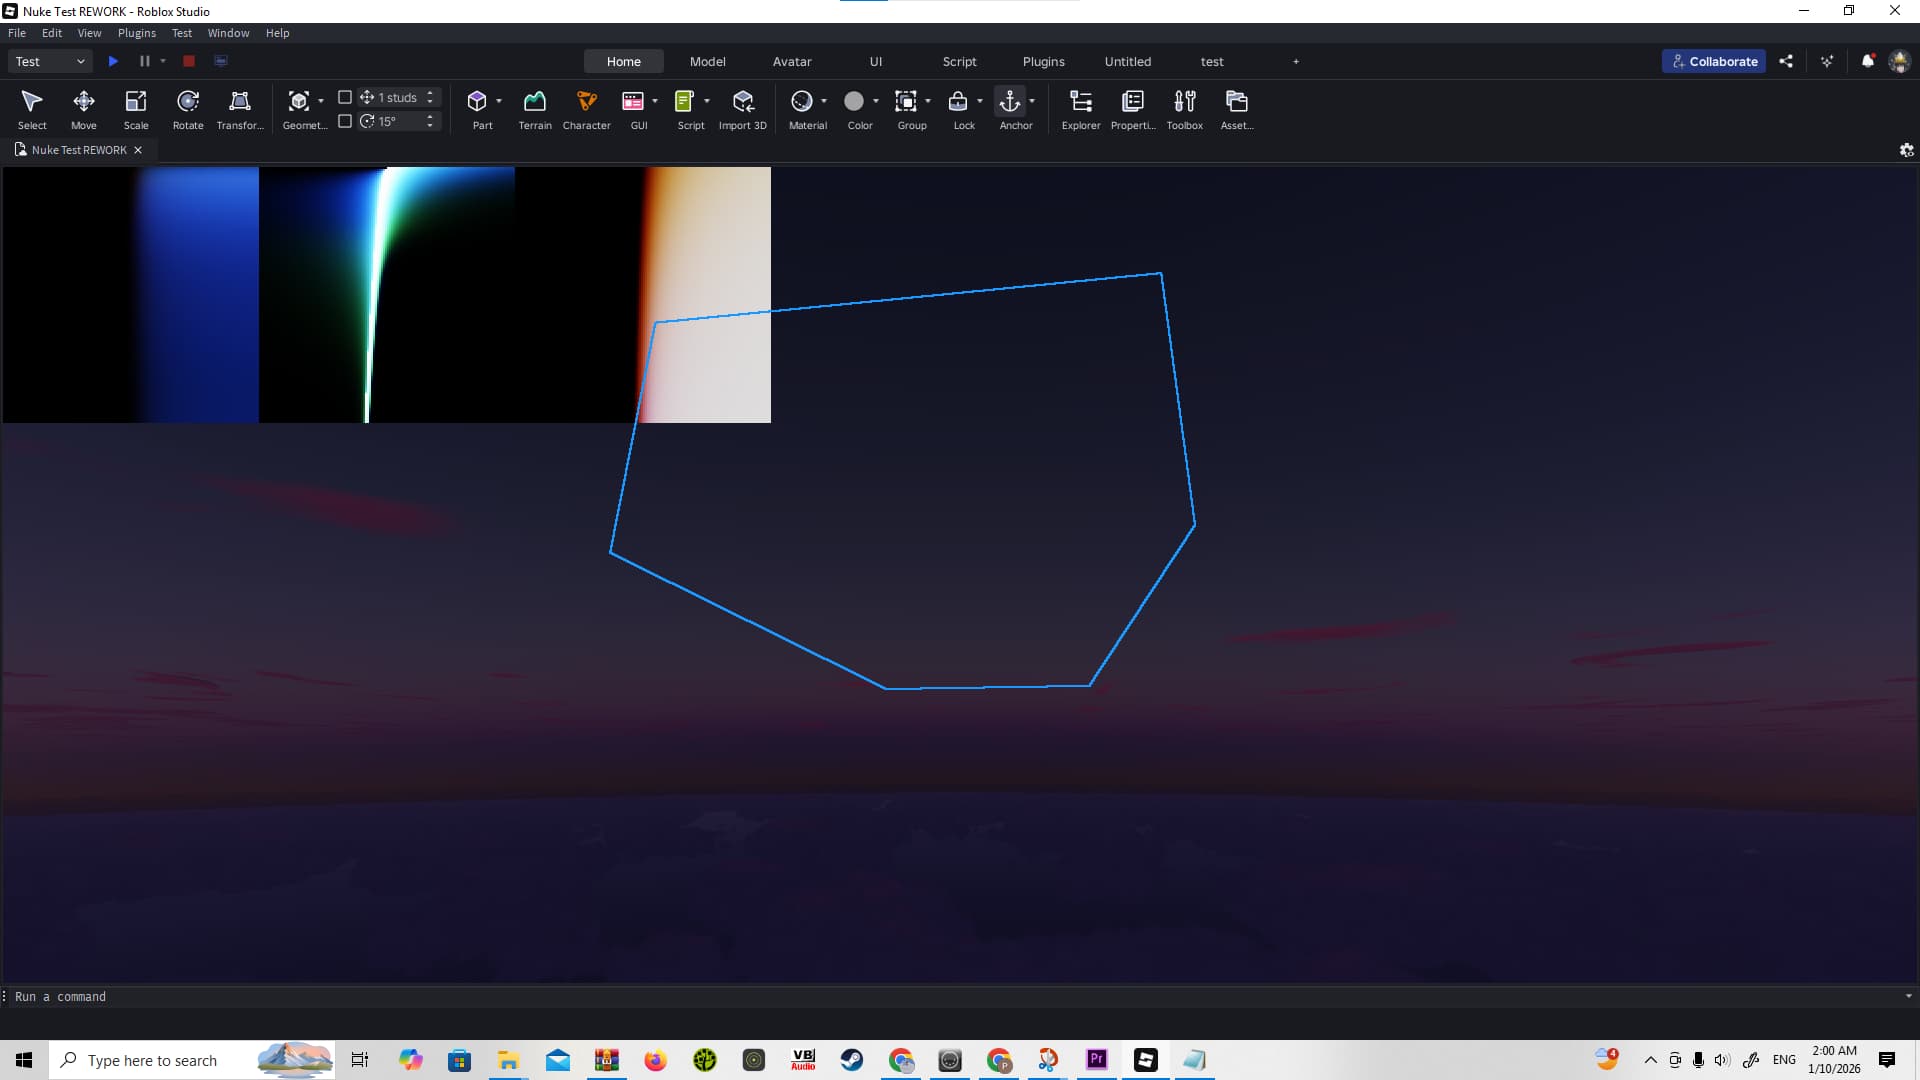This screenshot has height=1080, width=1920.
Task: Open the Toolbox panel
Action: pyautogui.click(x=1185, y=110)
